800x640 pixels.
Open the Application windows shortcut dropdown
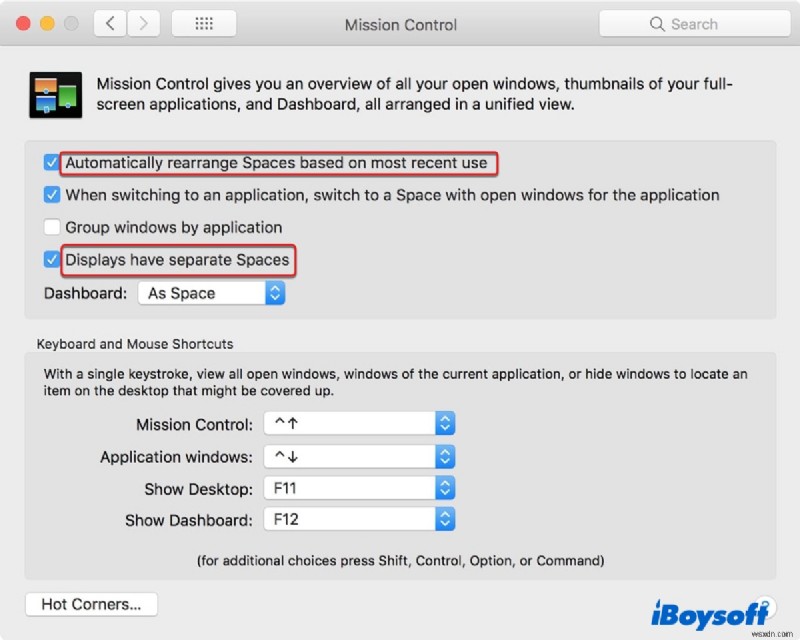[359, 456]
